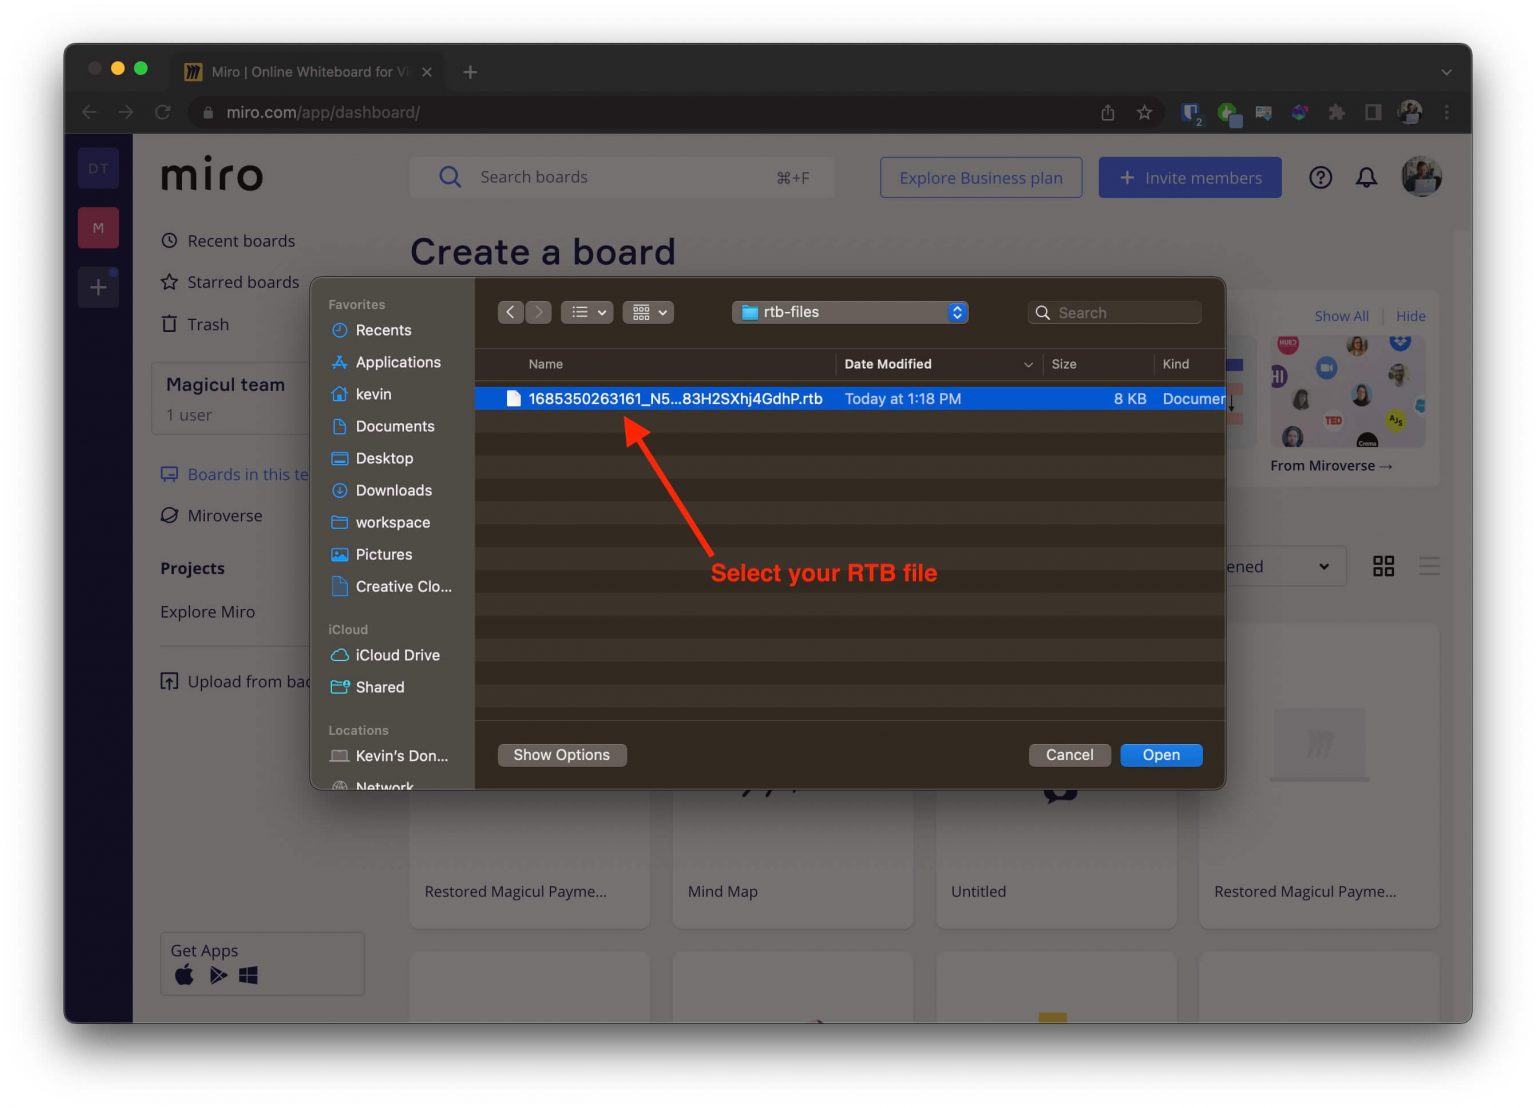Open Recent boards from the sidebar
Image resolution: width=1536 pixels, height=1108 pixels.
pos(240,240)
